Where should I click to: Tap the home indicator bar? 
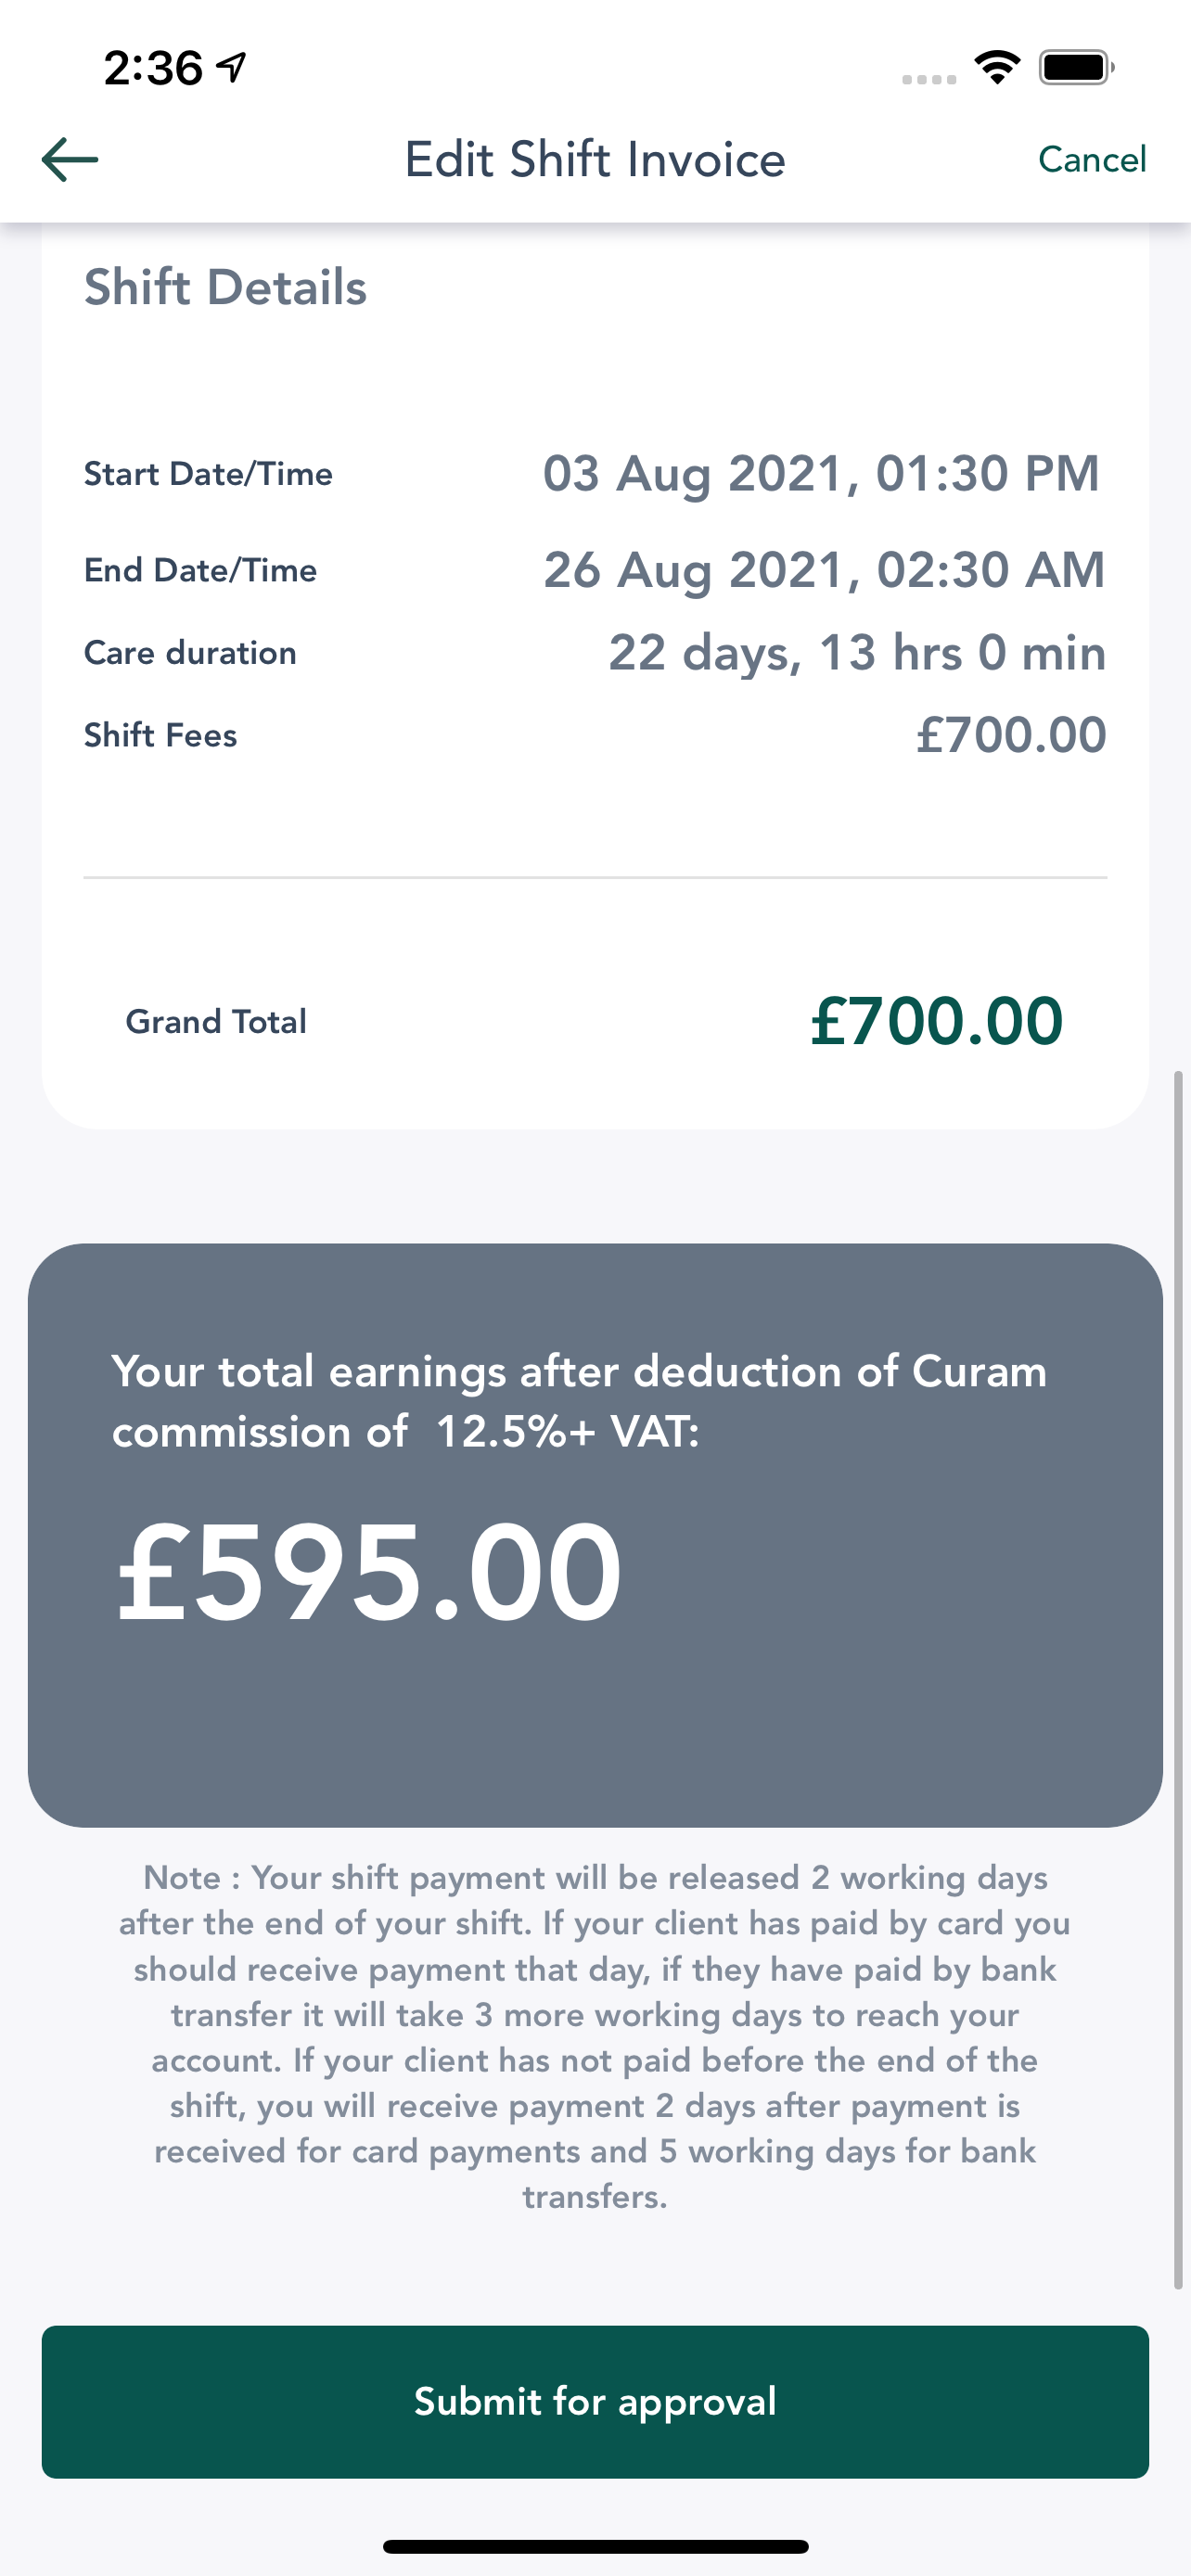click(595, 2546)
